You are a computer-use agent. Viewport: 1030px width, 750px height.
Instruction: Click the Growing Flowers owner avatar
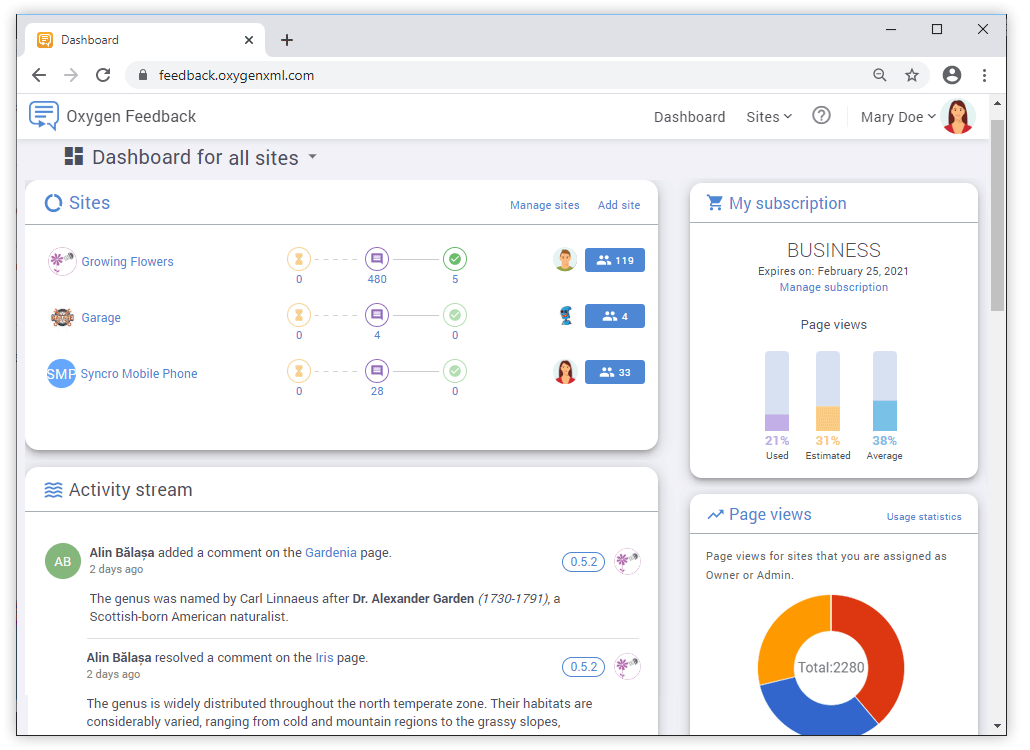point(565,259)
